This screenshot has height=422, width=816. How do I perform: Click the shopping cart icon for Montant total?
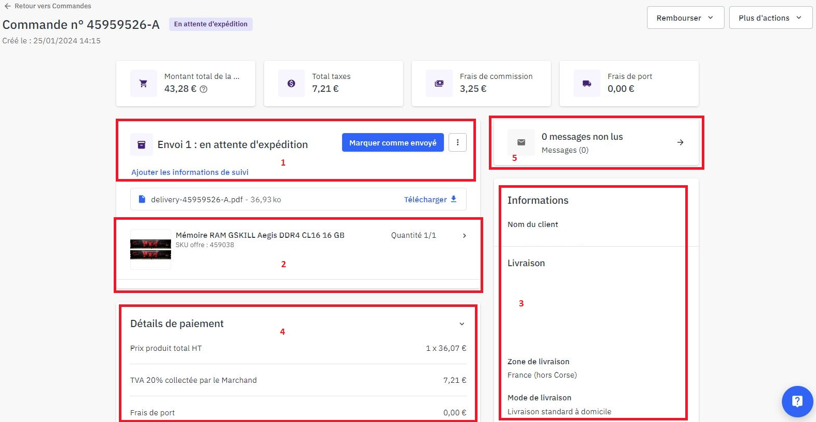point(143,83)
